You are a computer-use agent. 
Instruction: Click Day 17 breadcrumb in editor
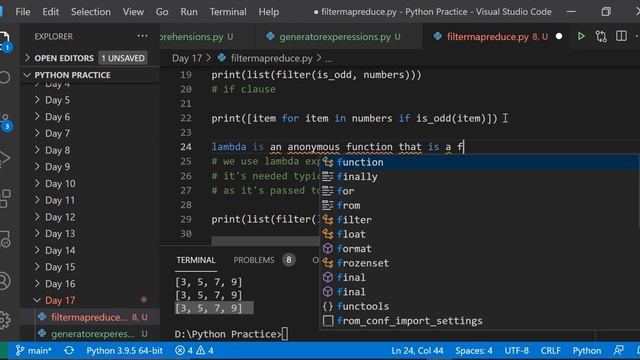coord(187,58)
